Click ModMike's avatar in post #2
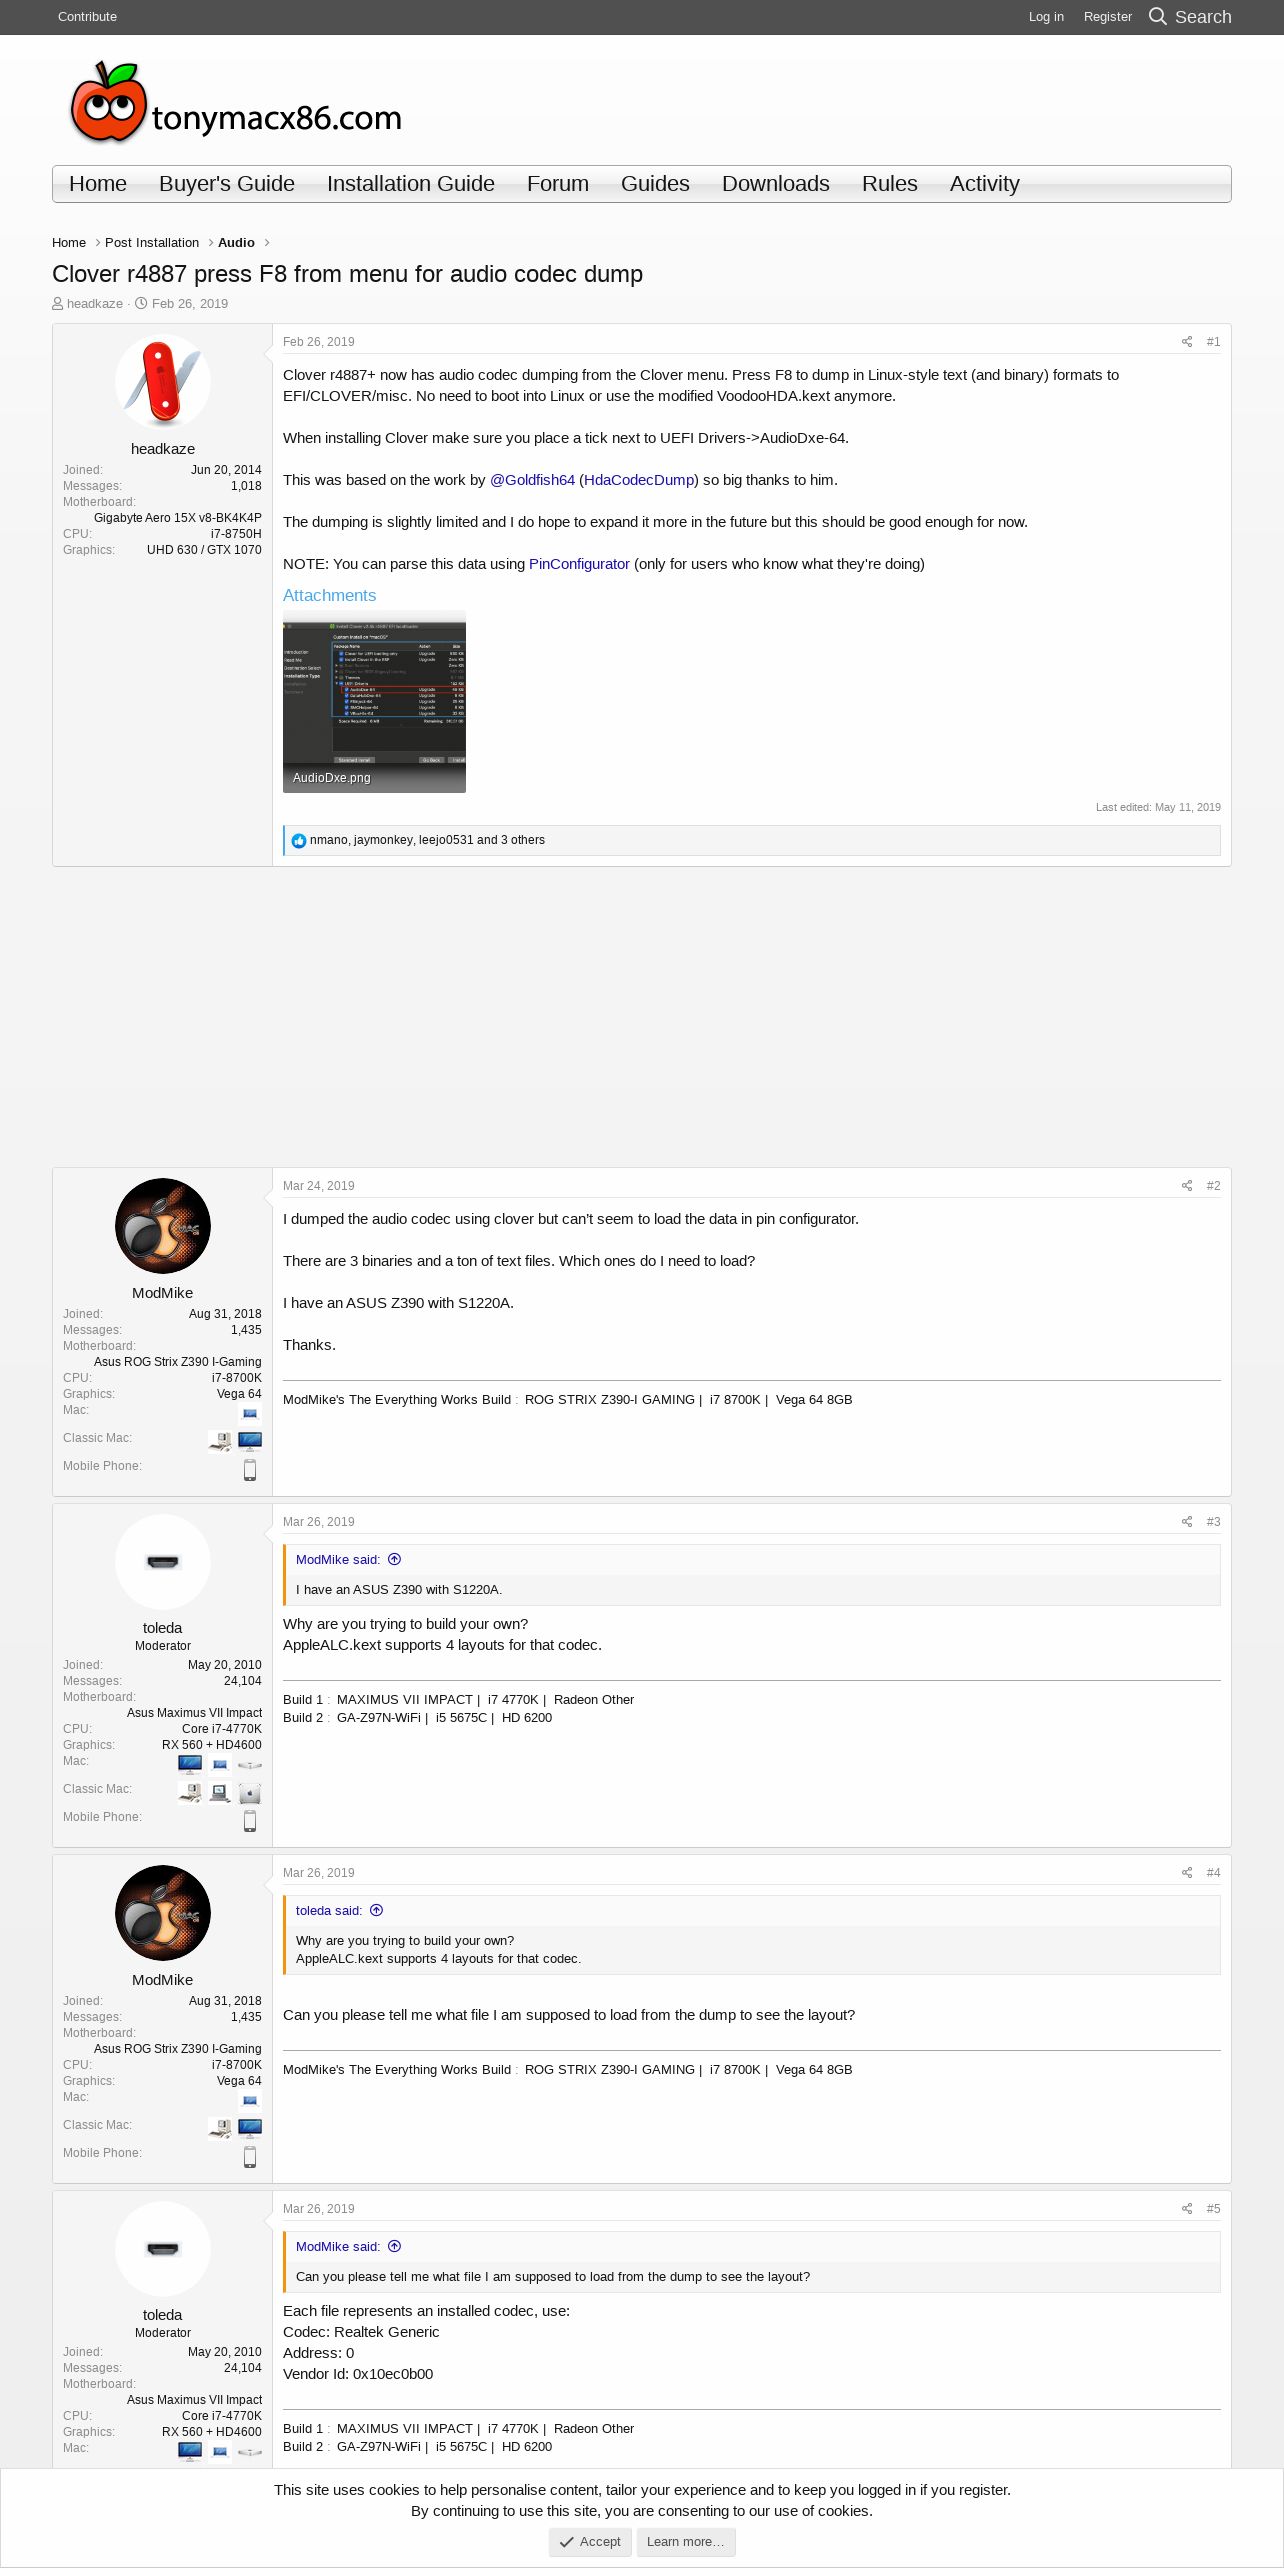Viewport: 1284px width, 2568px height. pyautogui.click(x=163, y=1226)
